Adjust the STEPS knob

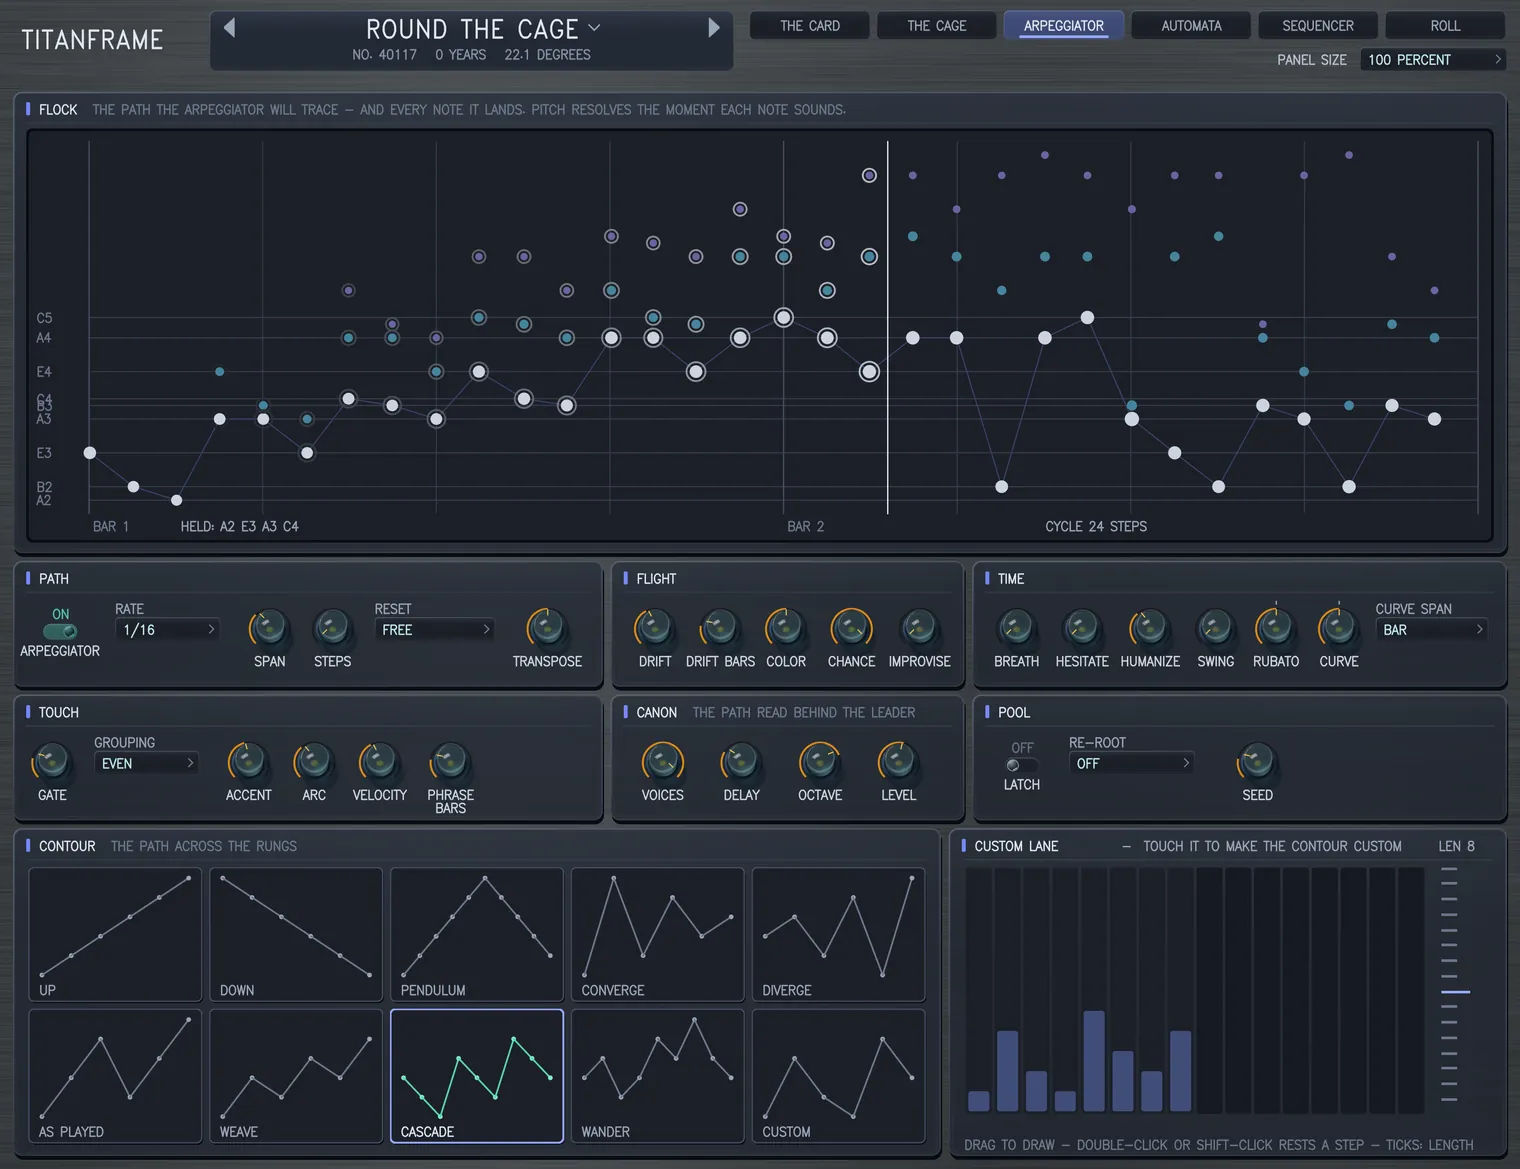click(x=332, y=628)
